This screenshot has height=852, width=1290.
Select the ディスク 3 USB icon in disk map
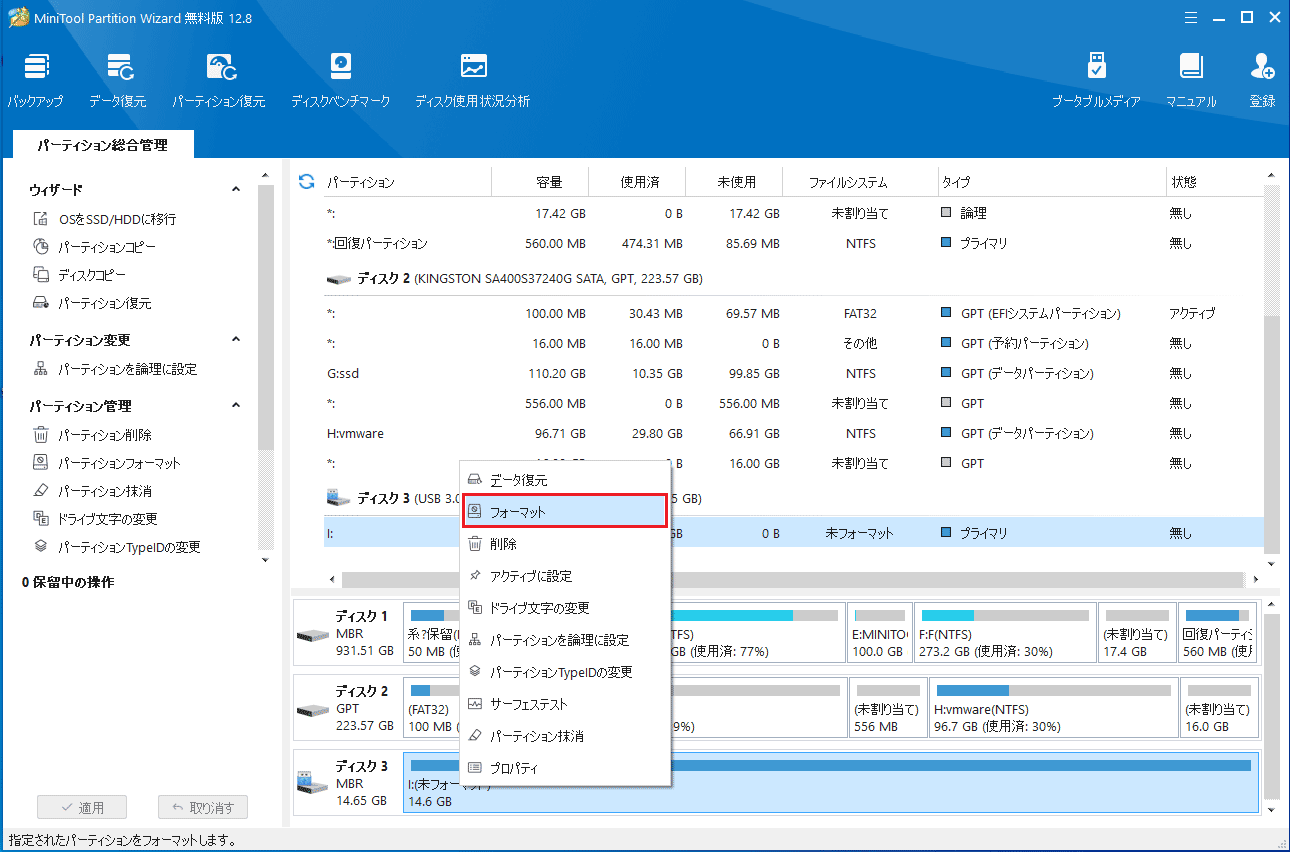tap(312, 784)
